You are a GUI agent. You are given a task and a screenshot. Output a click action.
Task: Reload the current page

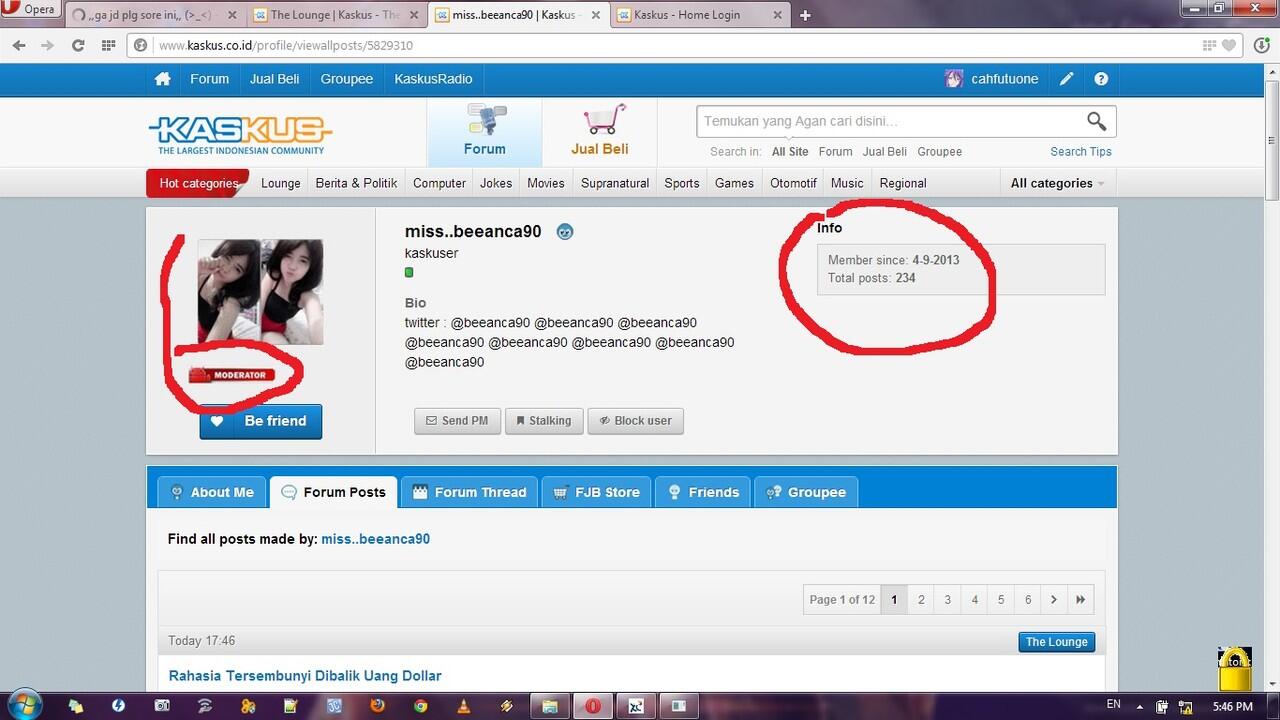[78, 45]
